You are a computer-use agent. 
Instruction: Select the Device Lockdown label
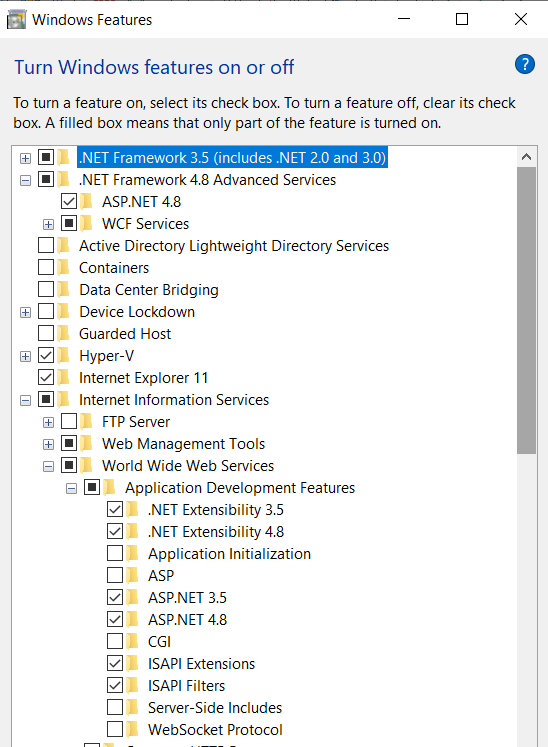click(137, 312)
